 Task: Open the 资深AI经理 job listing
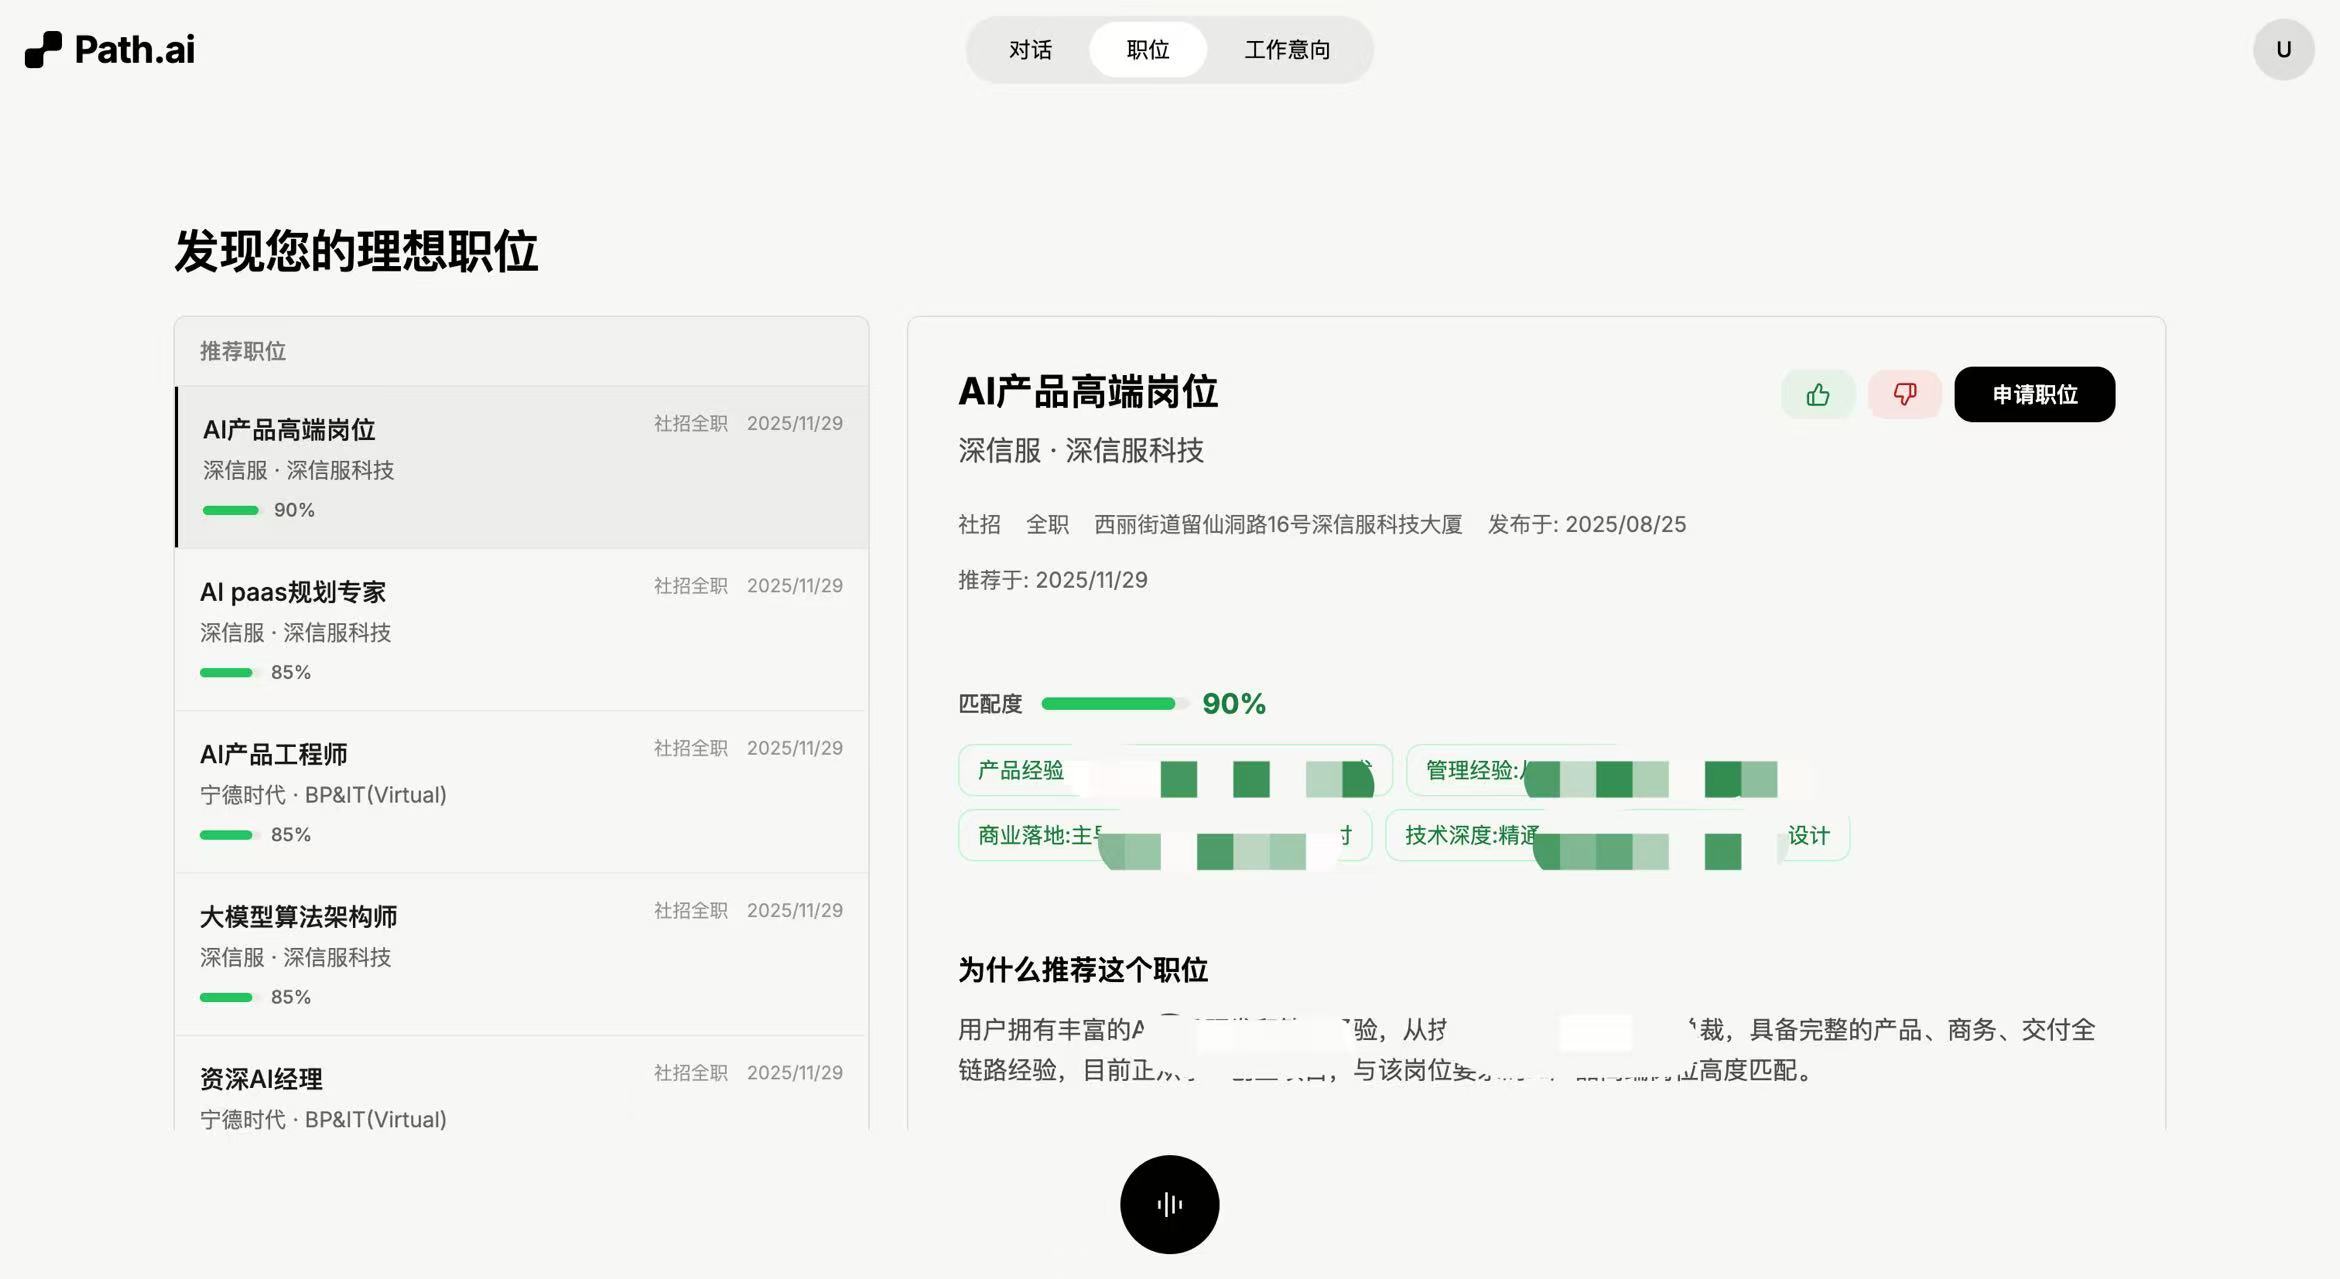tap(521, 1095)
